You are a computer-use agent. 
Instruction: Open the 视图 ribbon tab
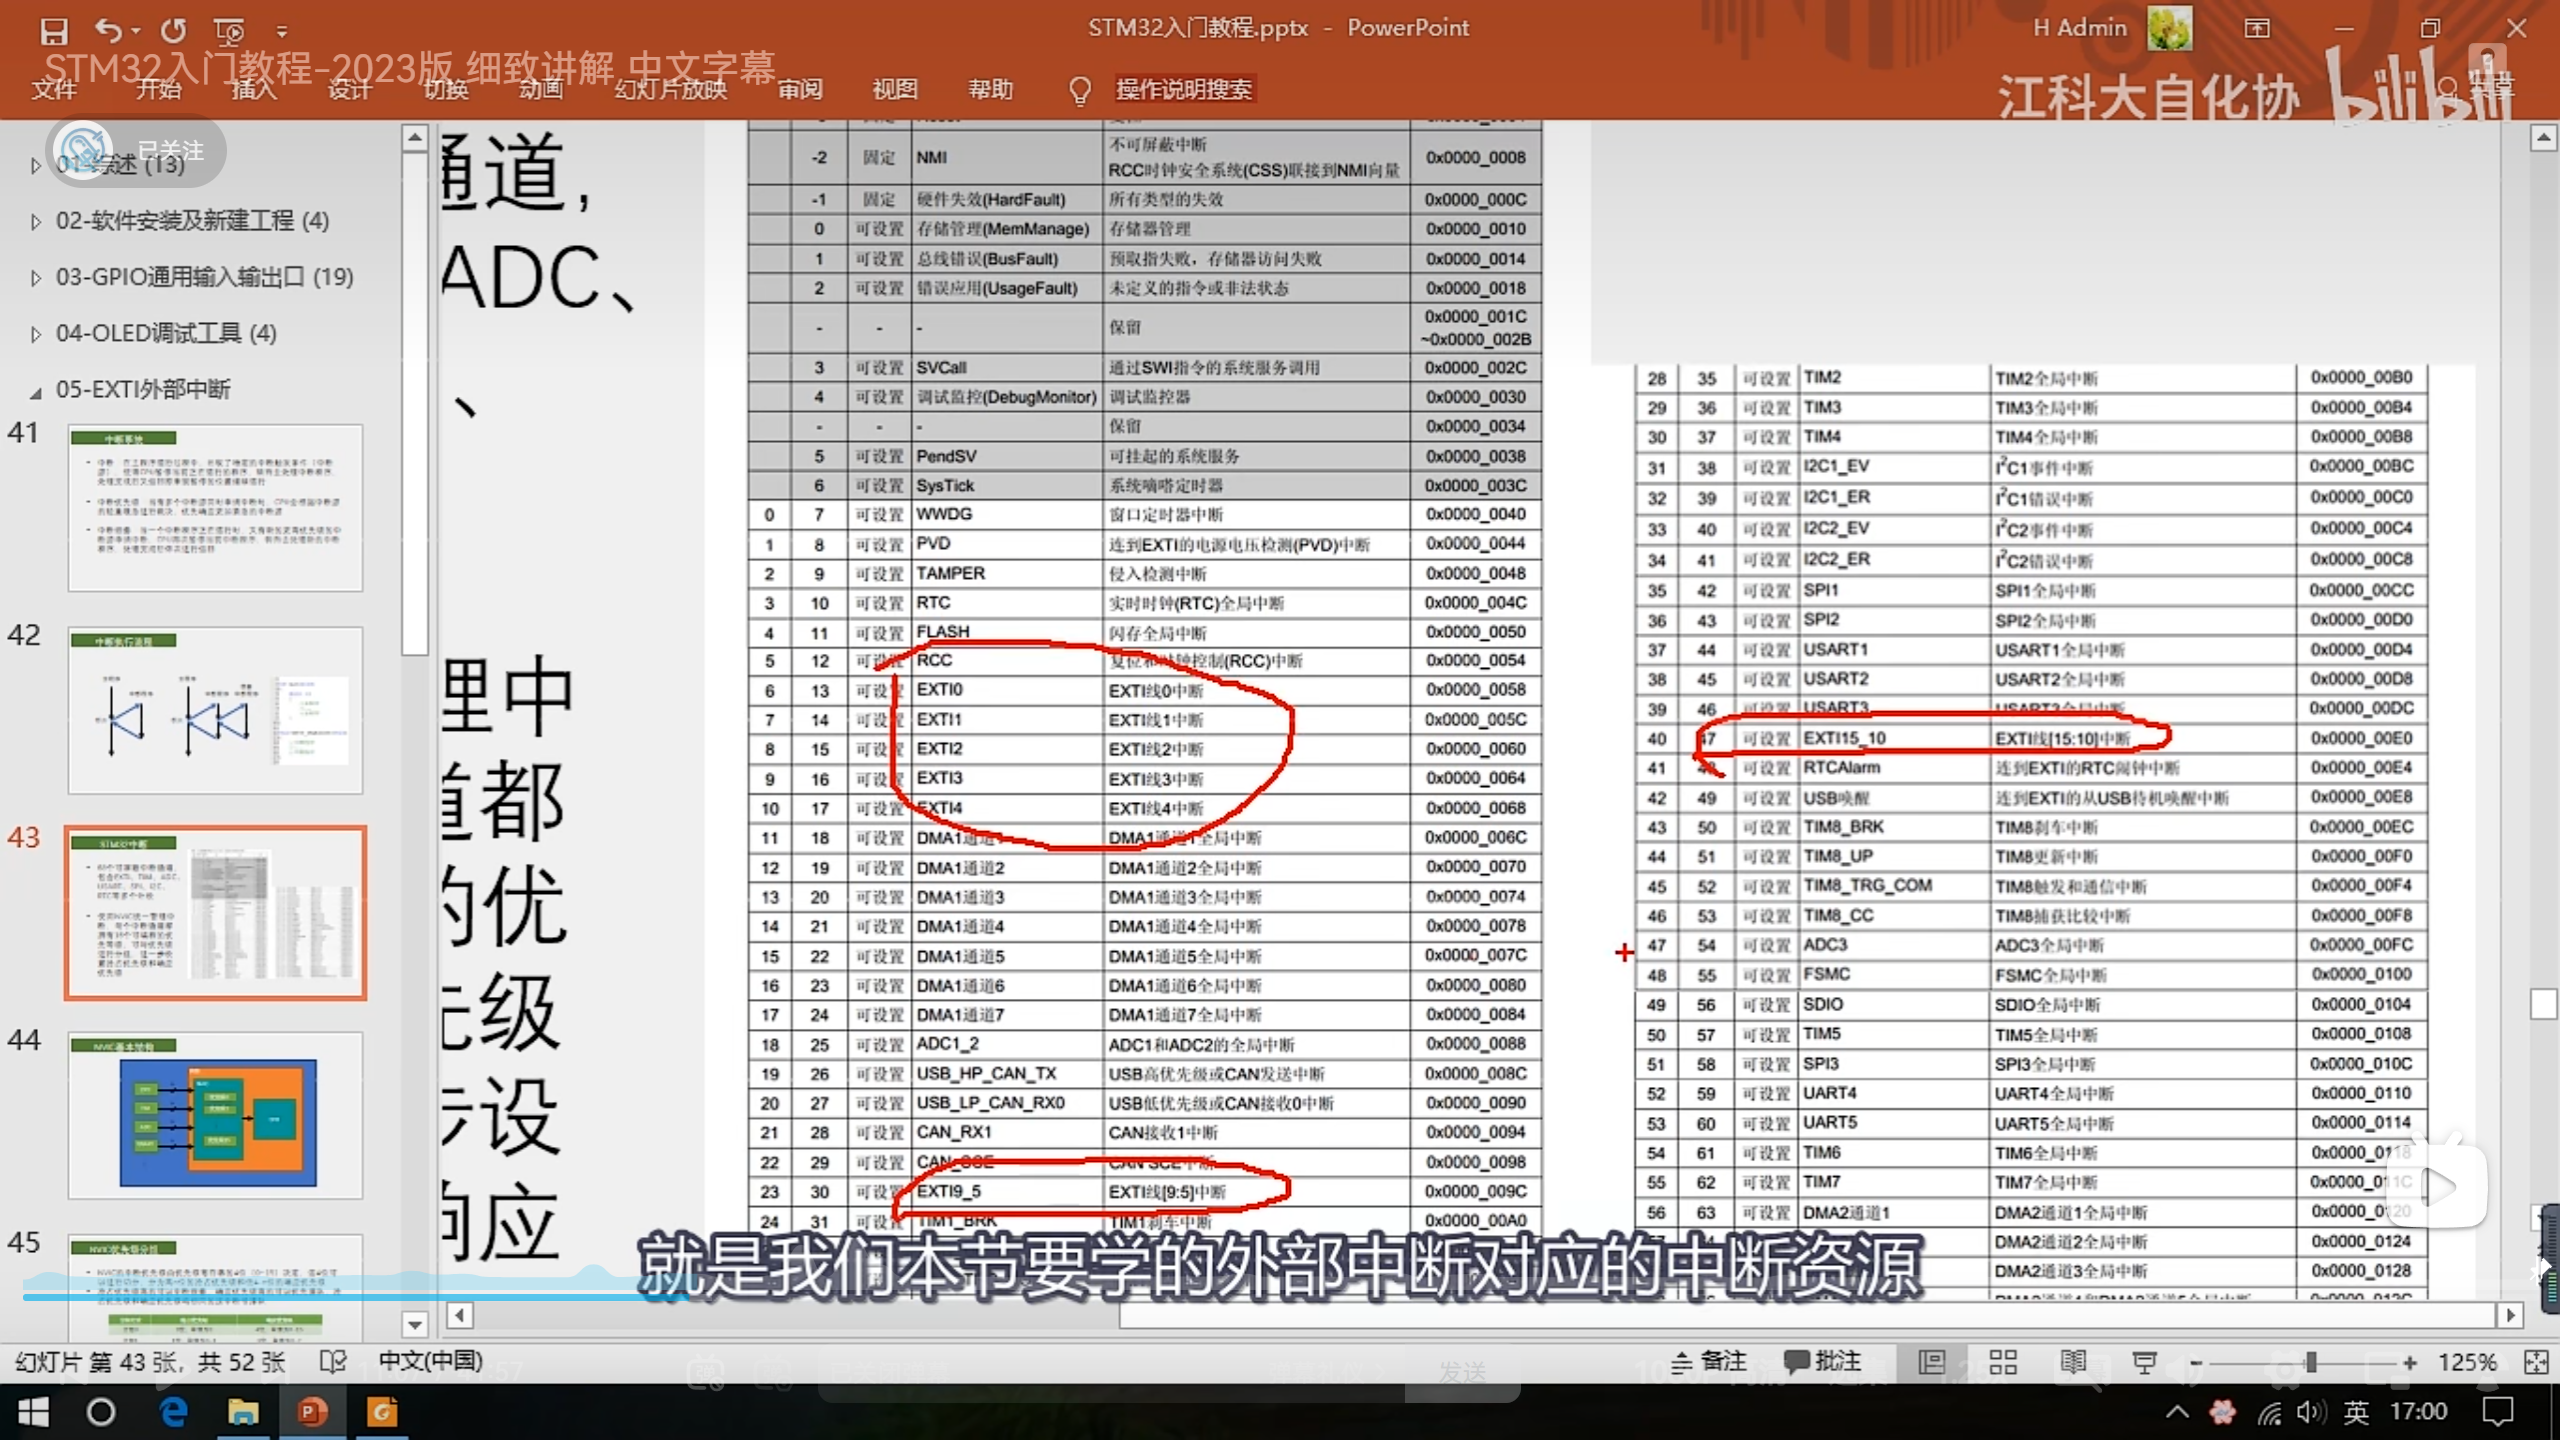click(x=894, y=89)
